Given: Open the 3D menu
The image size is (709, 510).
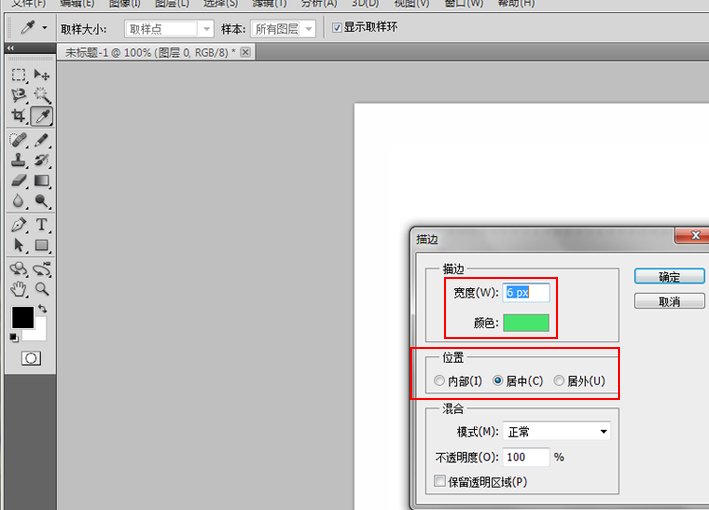Looking at the screenshot, I should tap(365, 4).
